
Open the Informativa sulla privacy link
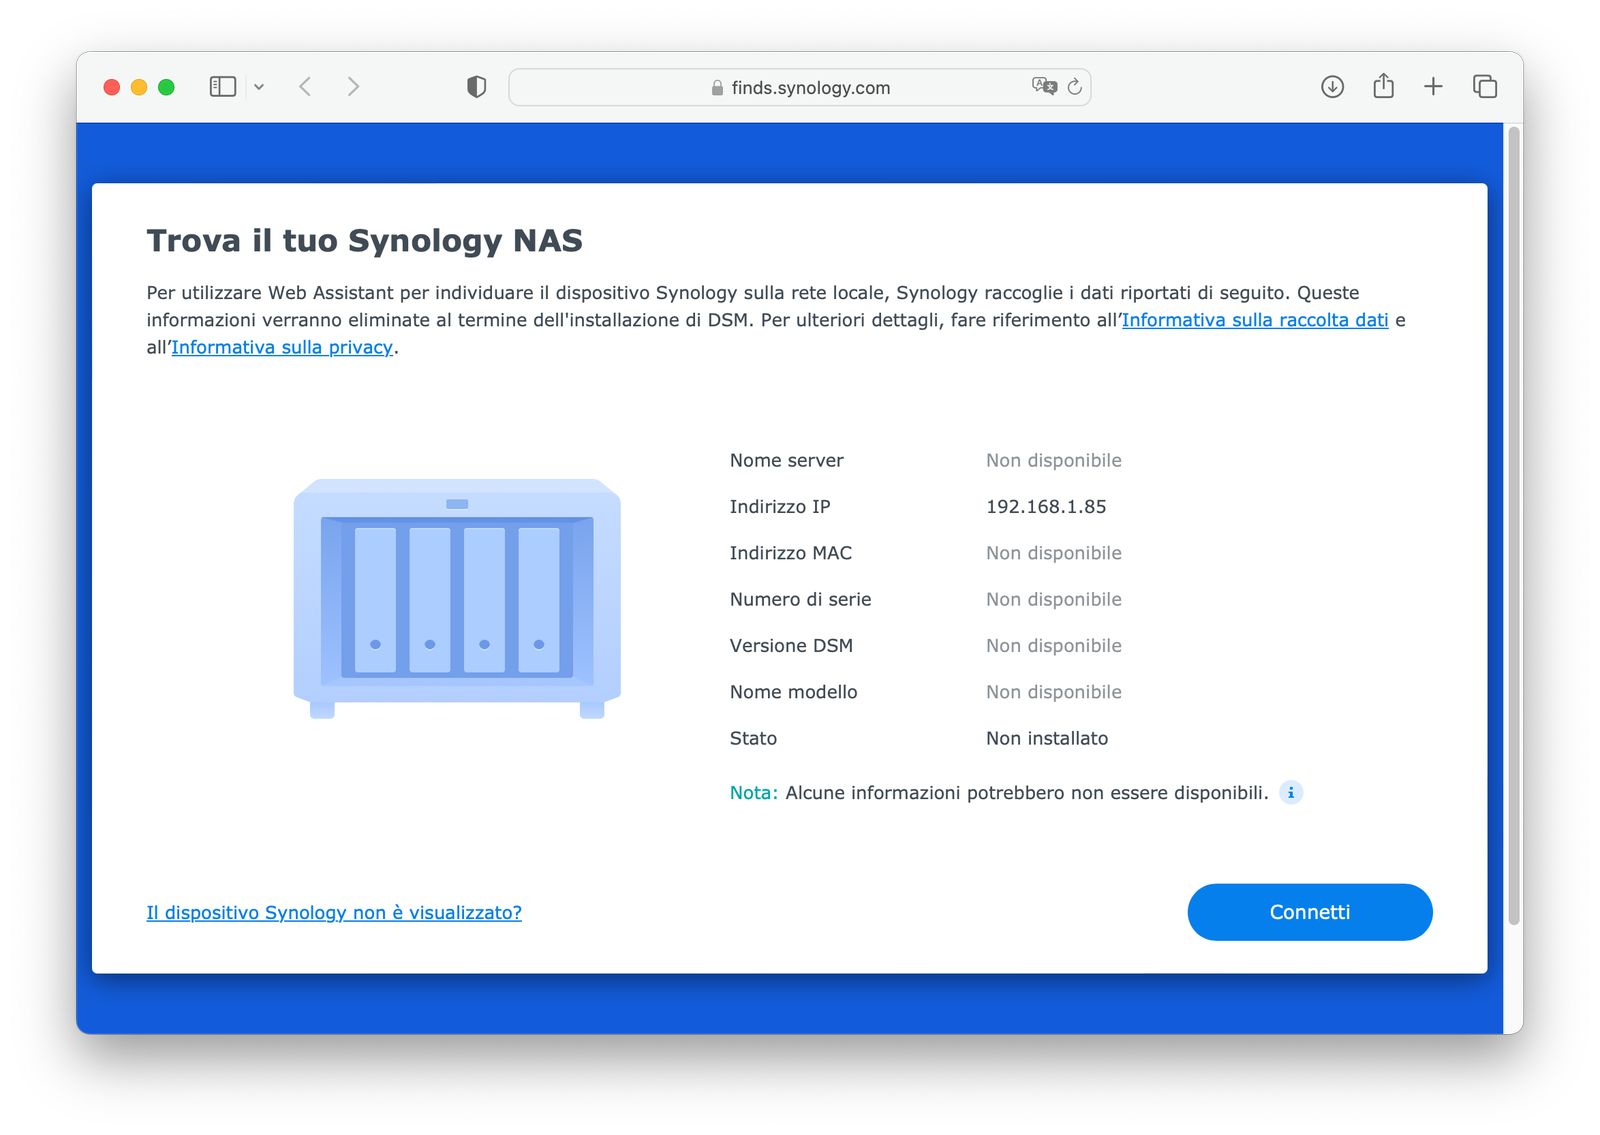pos(282,347)
